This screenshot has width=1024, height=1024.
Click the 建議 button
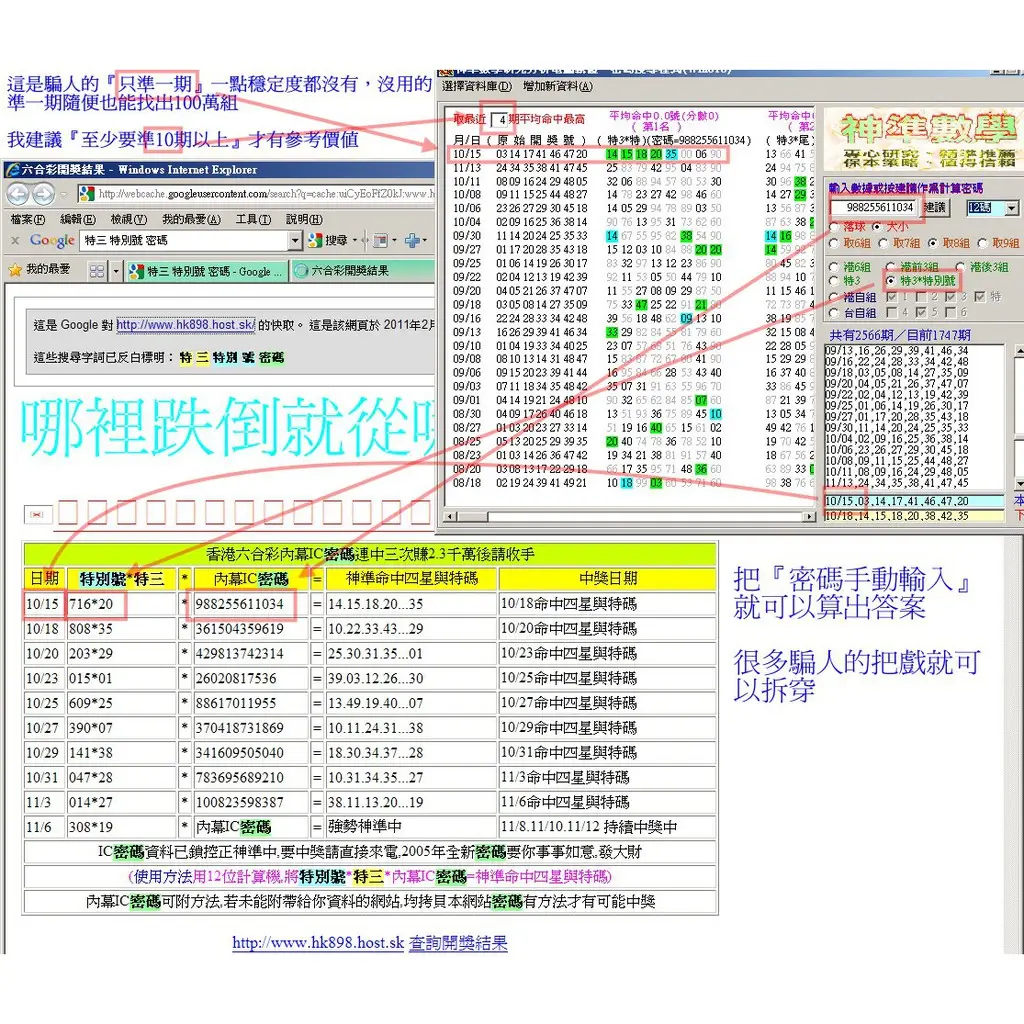[x=935, y=208]
